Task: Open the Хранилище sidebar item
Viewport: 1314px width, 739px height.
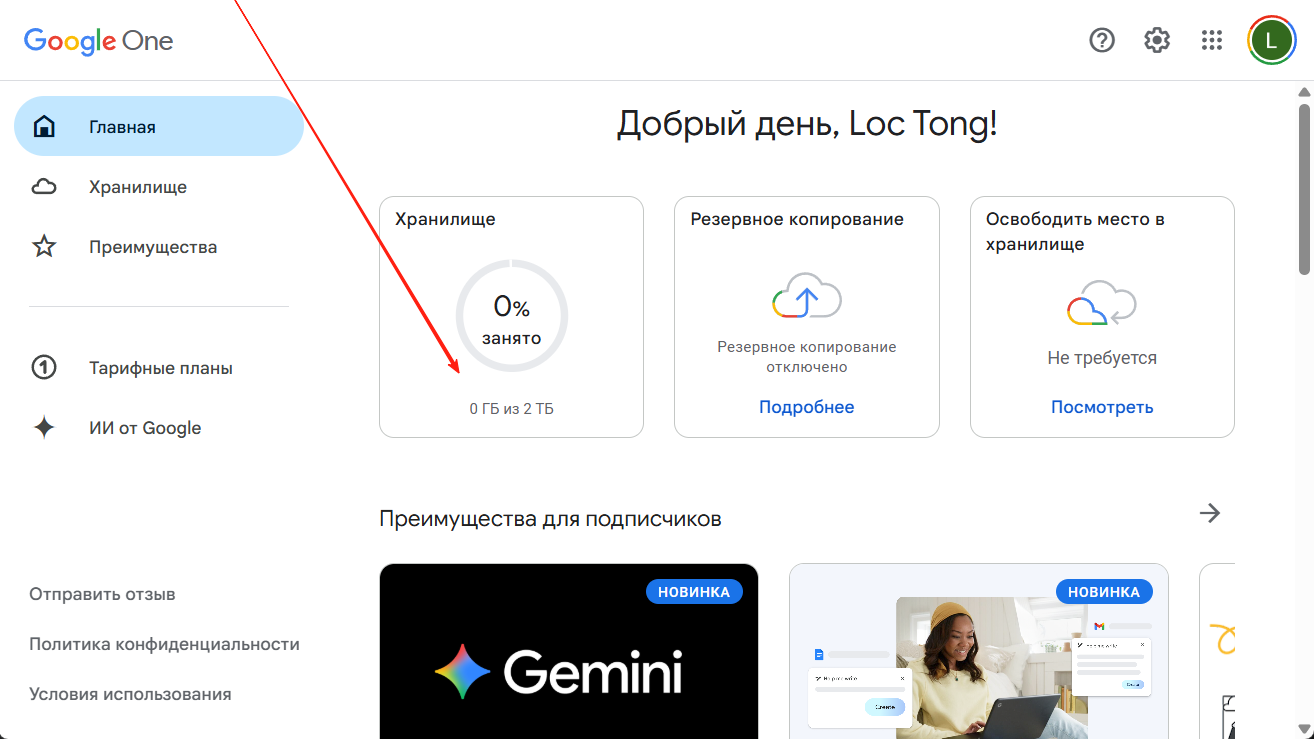Action: point(159,187)
